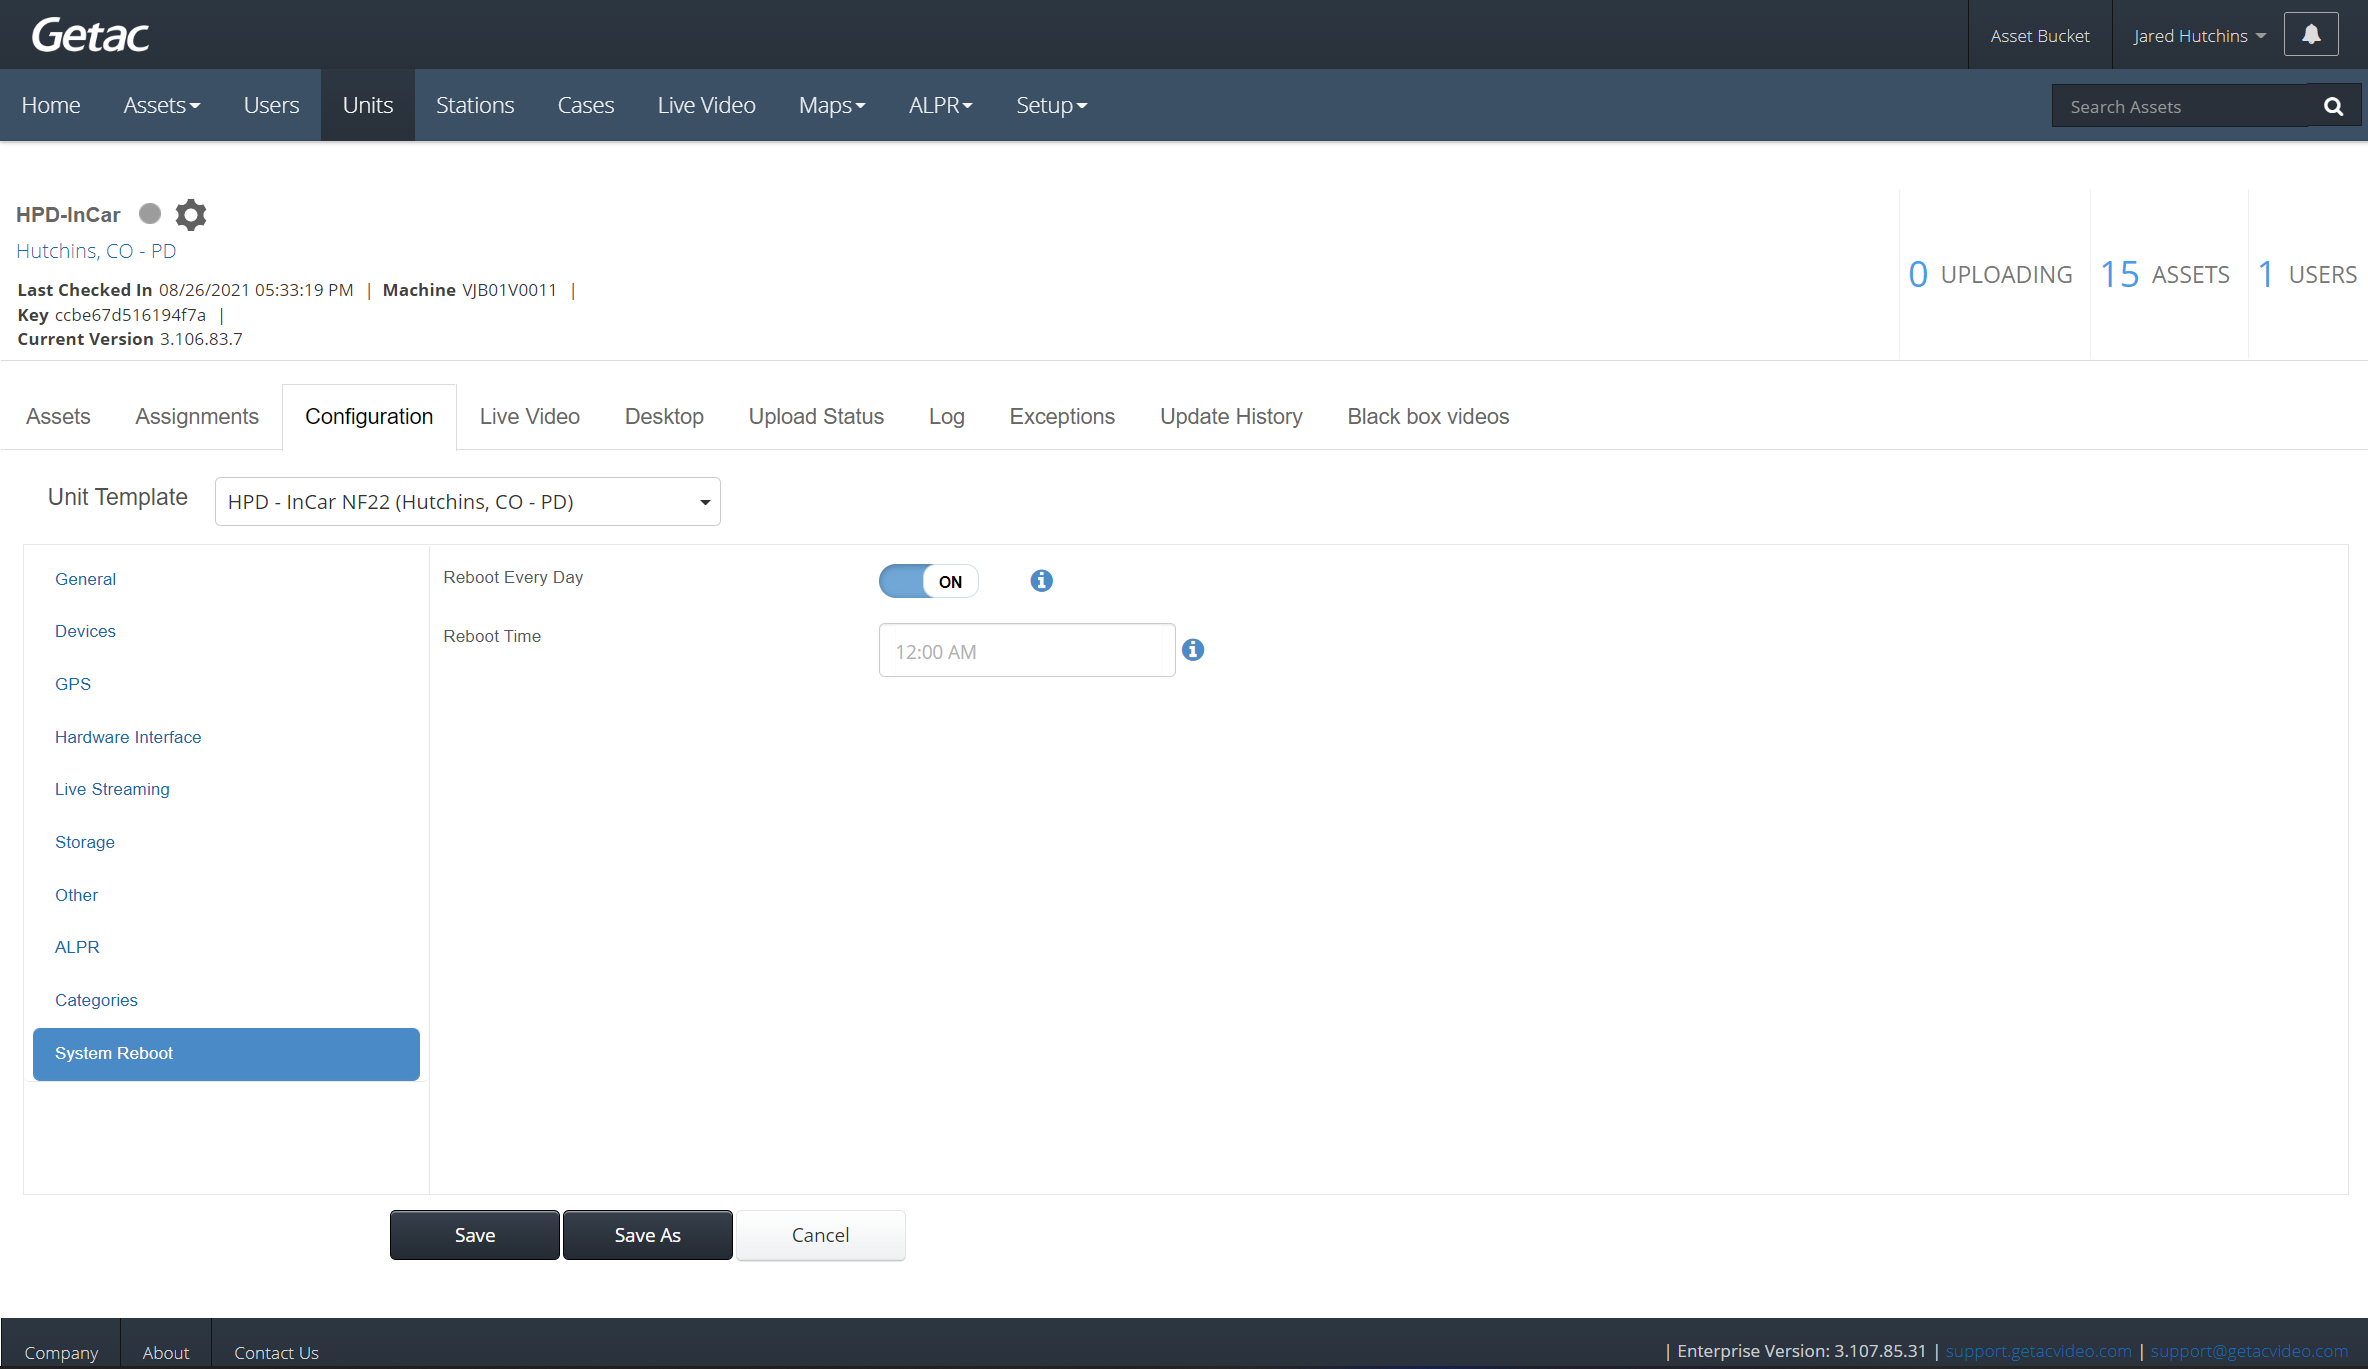Open General configuration section
This screenshot has width=2368, height=1369.
85,579
